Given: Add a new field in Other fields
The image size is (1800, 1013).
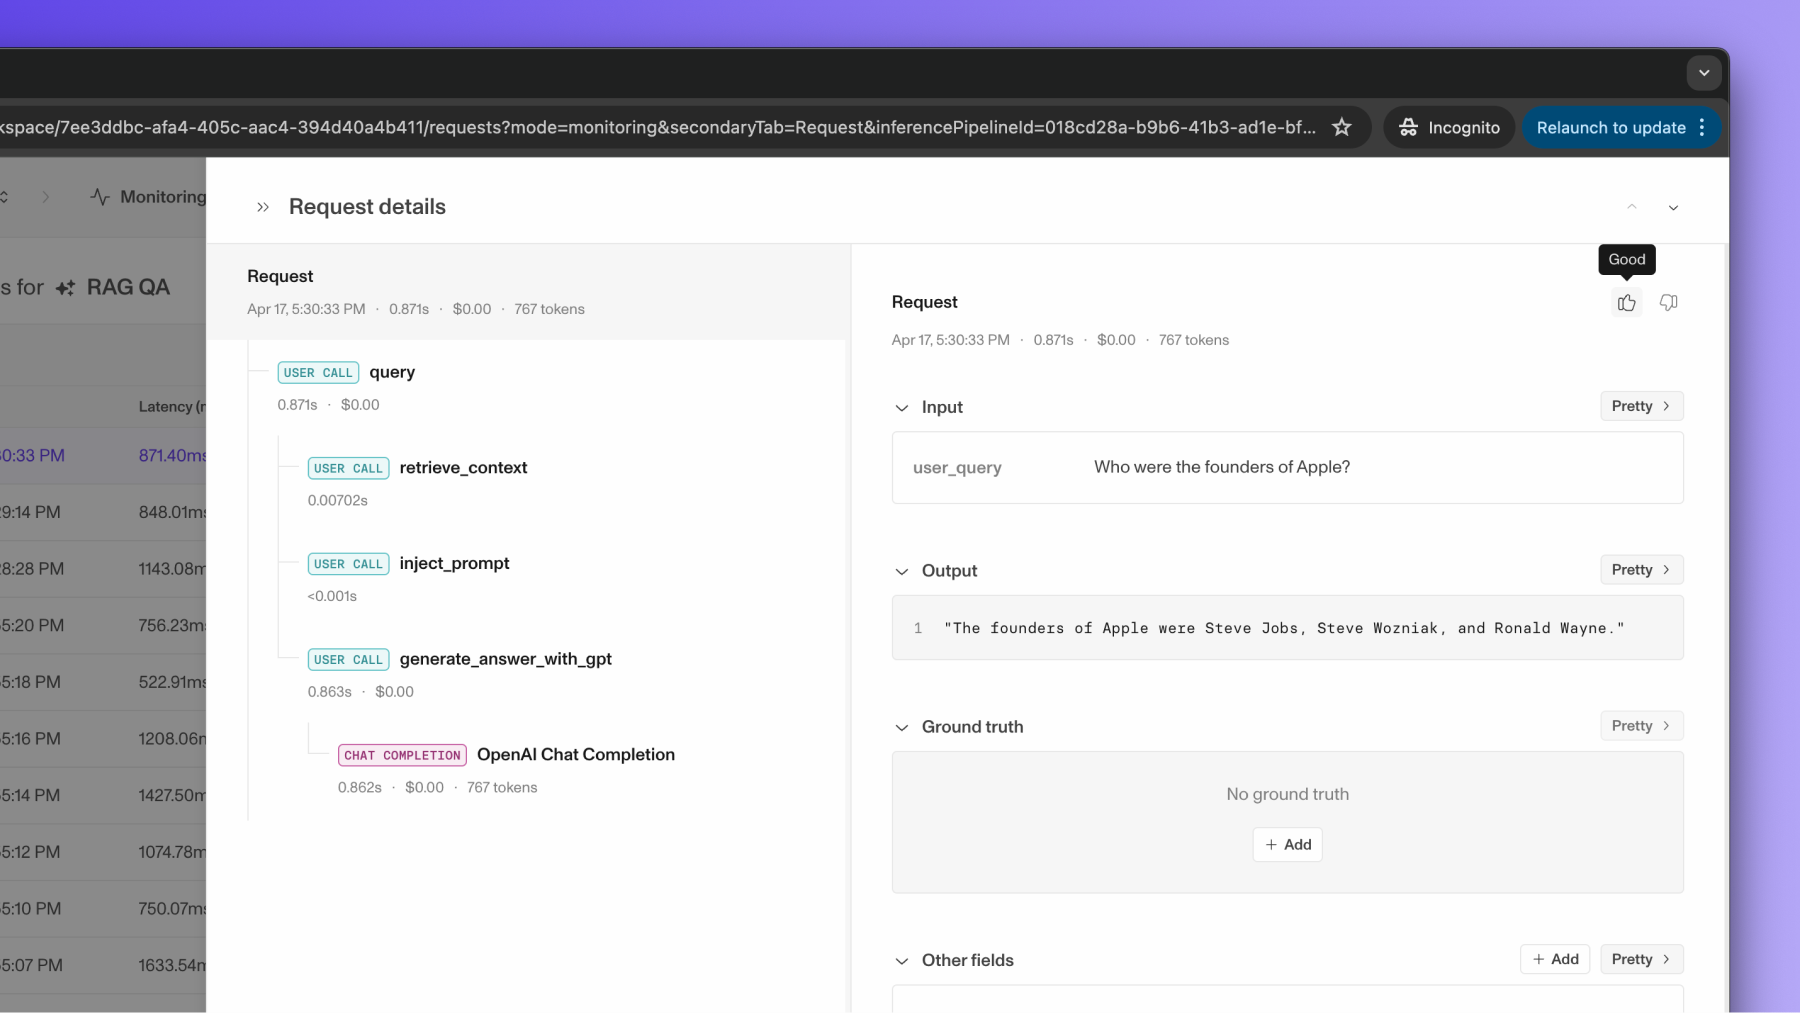Looking at the screenshot, I should 1555,959.
